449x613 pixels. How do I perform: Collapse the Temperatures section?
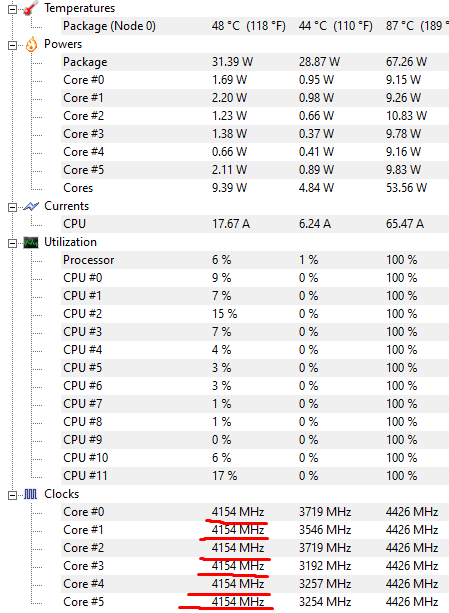13,9
